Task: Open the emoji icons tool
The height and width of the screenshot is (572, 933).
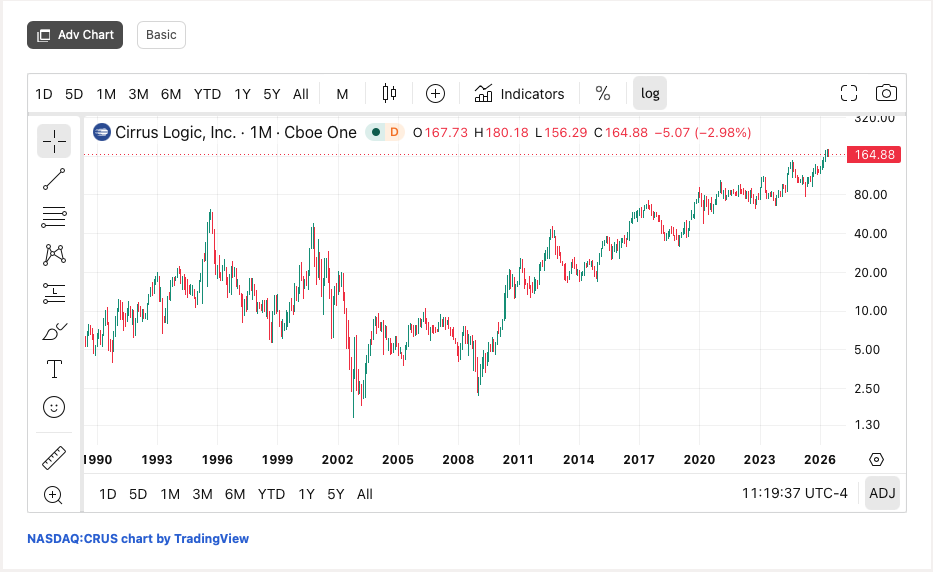Action: tap(54, 407)
